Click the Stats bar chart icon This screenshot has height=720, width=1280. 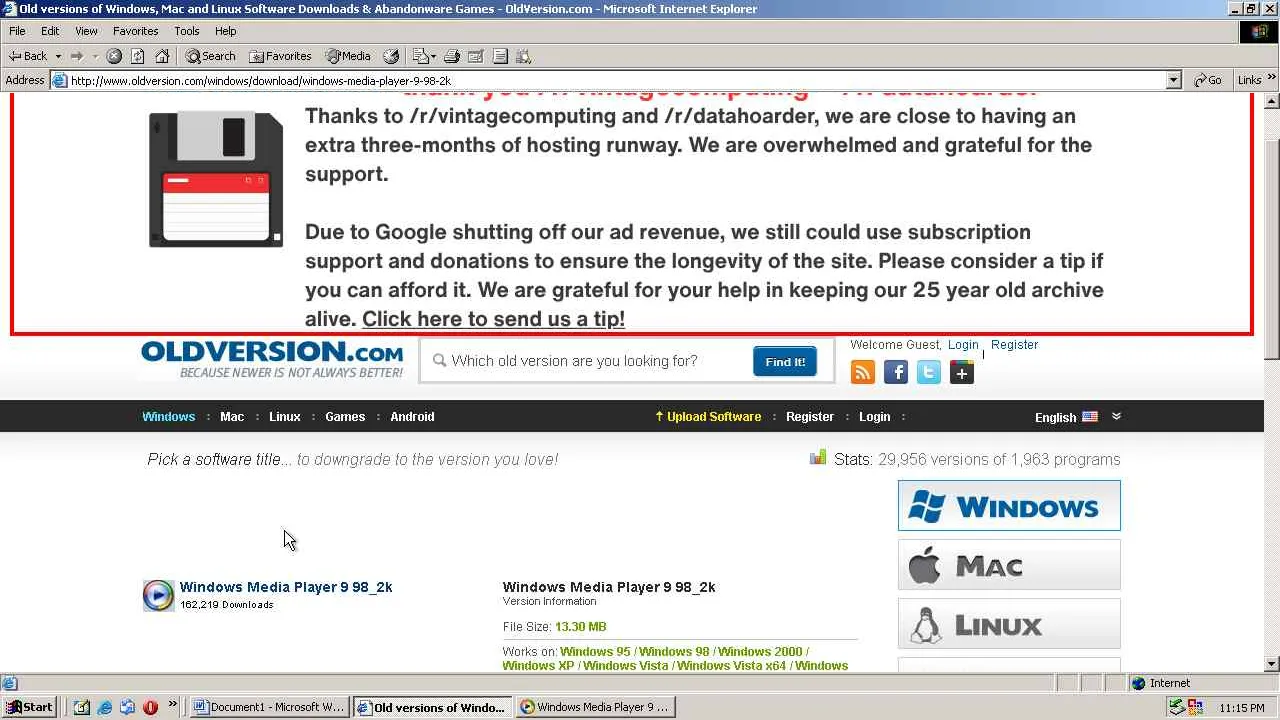(x=818, y=457)
